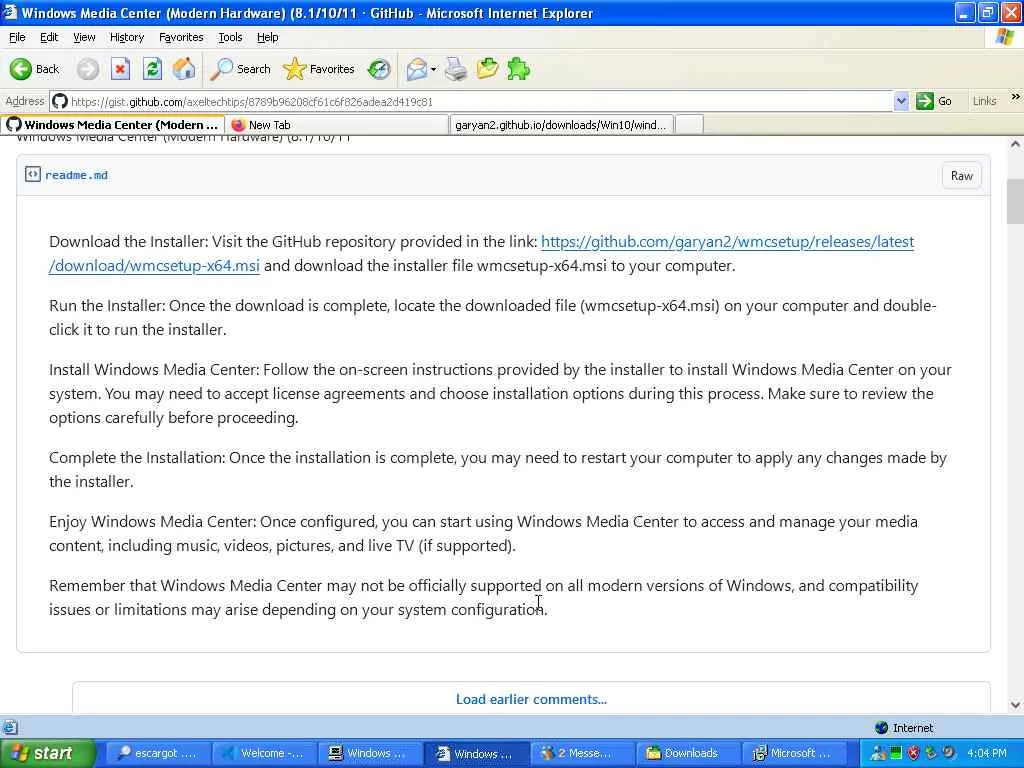Open the Help menu
Viewport: 1024px width, 768px height.
[267, 37]
